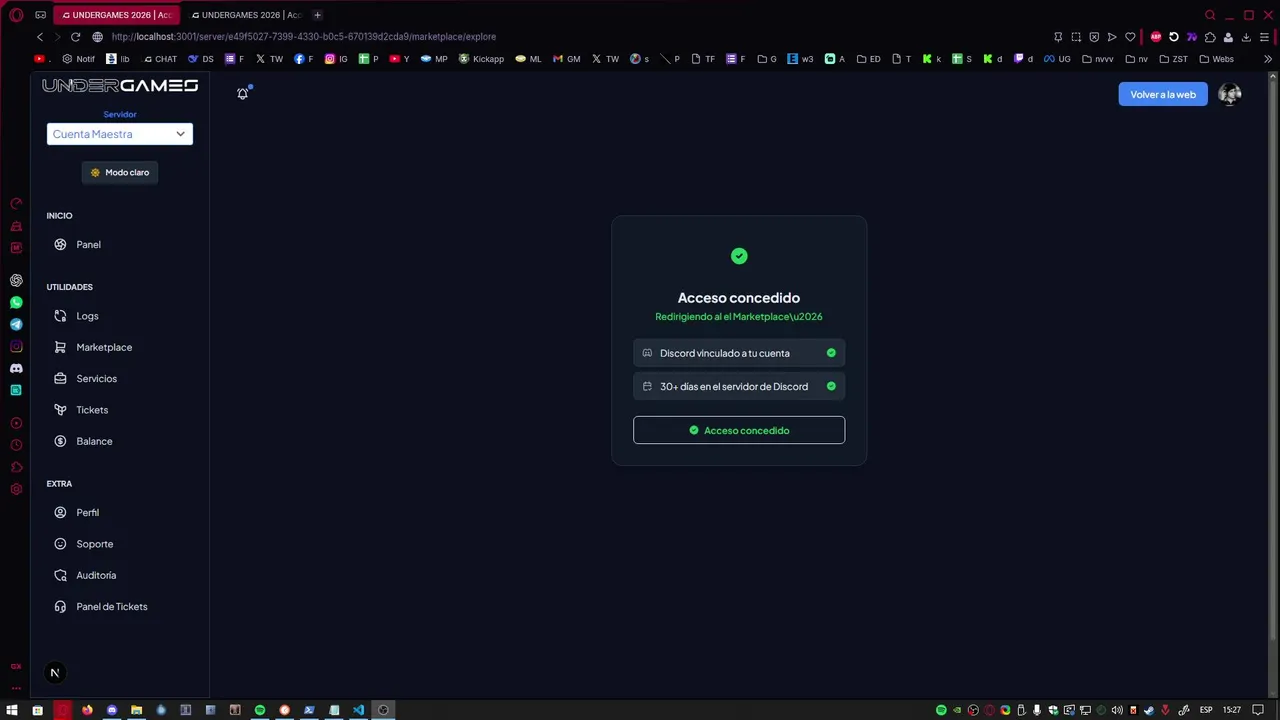This screenshot has width=1280, height=720.
Task: Click the address bar URL
Action: [303, 37]
